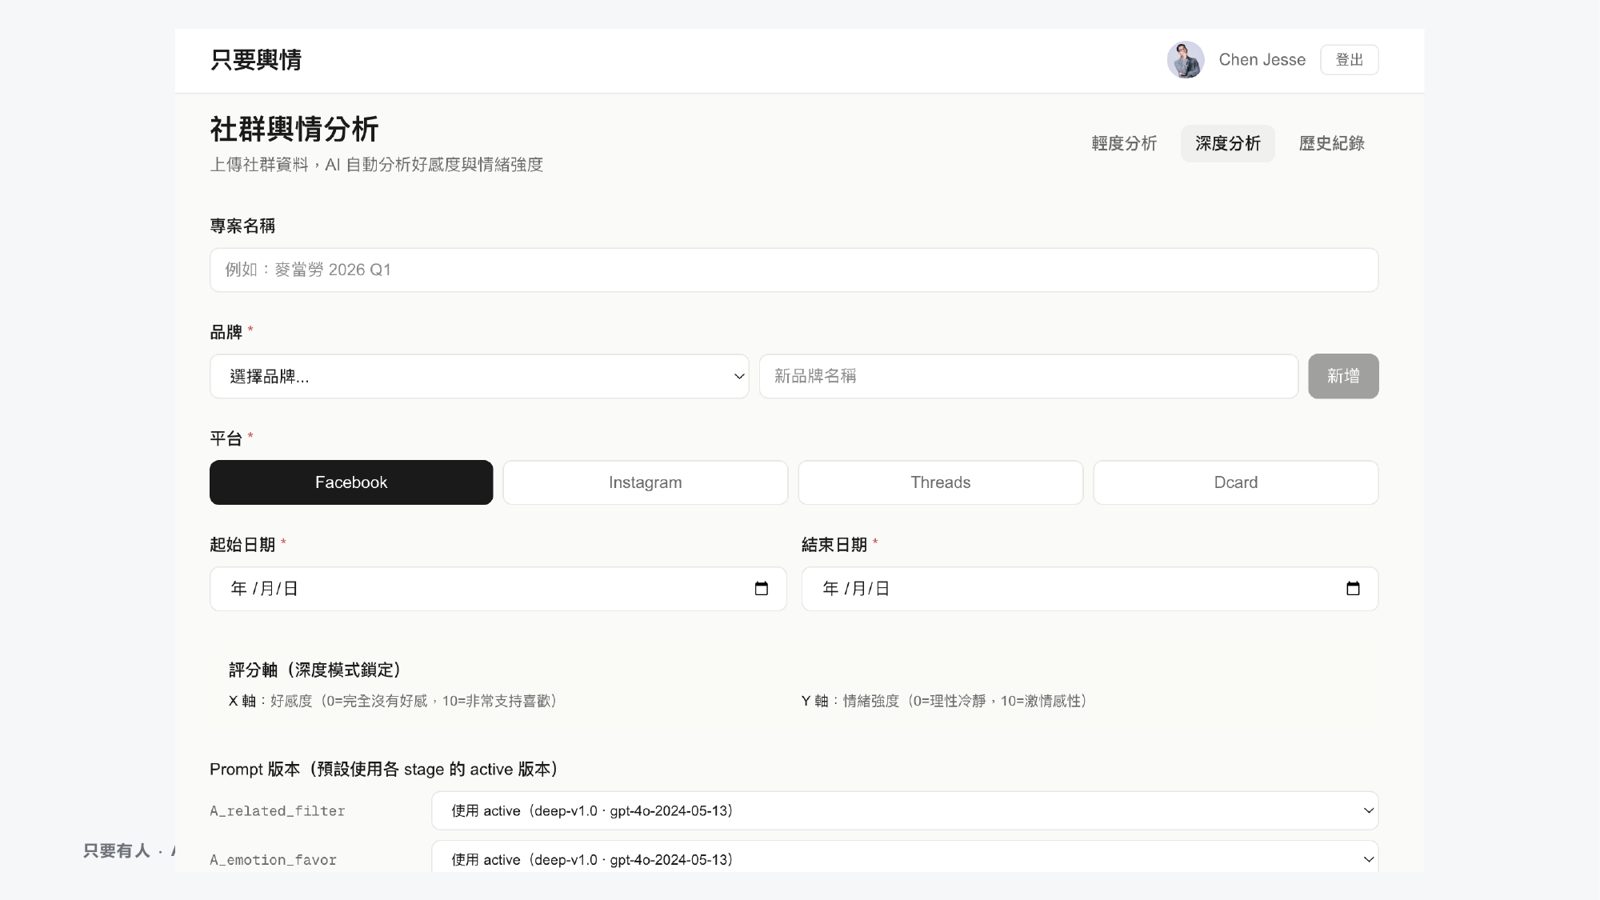The height and width of the screenshot is (900, 1600).
Task: Expand the A_emotion_favor prompt version dropdown
Action: click(905, 859)
